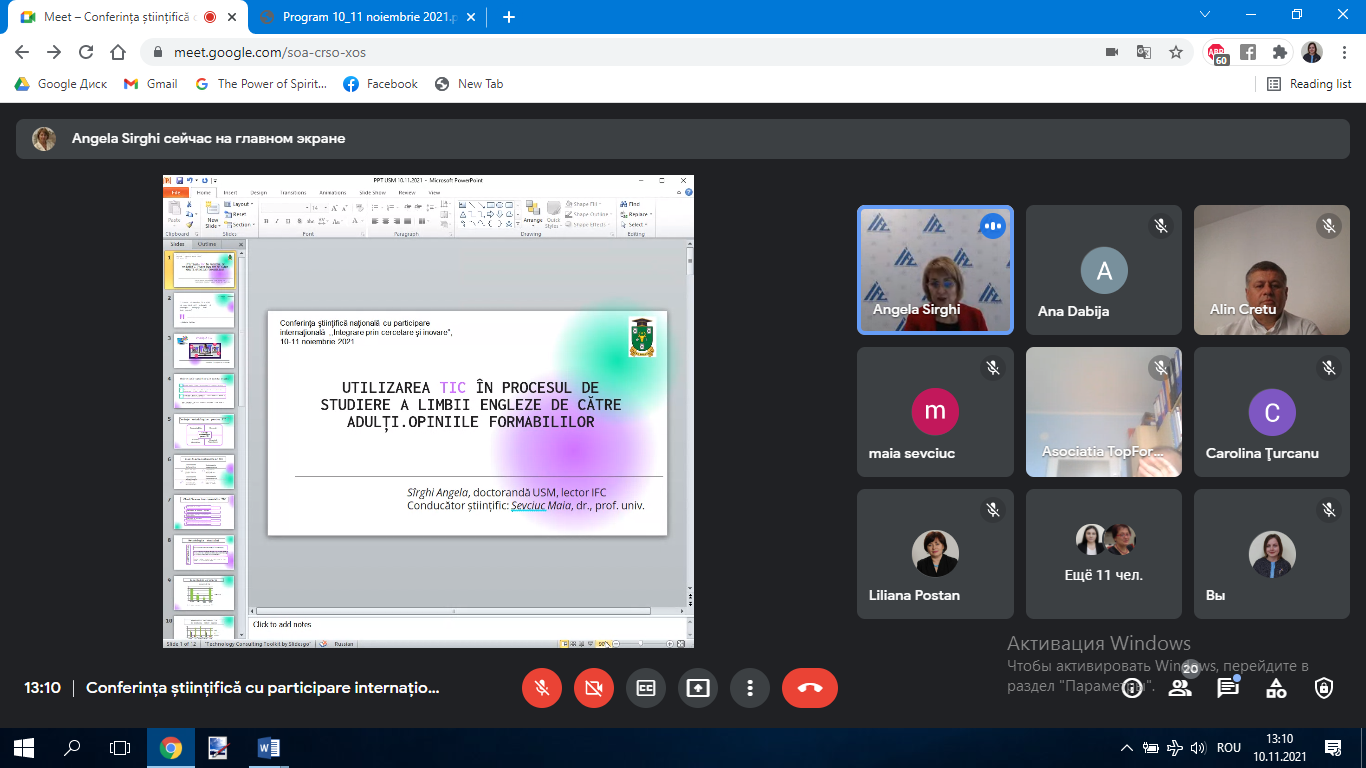Viewport: 1366px width, 768px height.
Task: Show the participants list icon
Action: [1180, 688]
